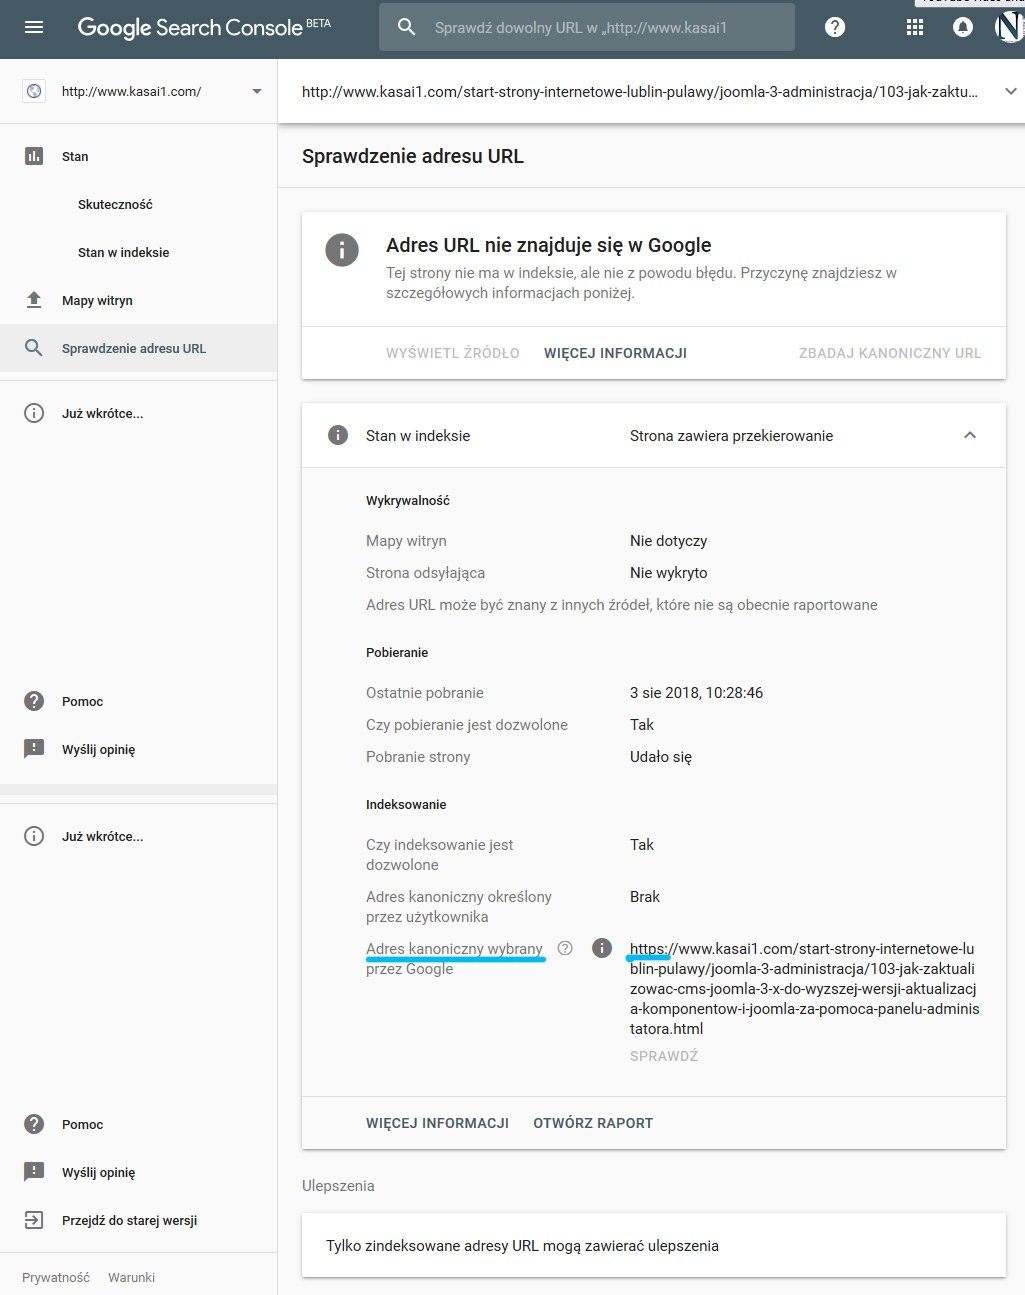Viewport: 1025px width, 1295px height.
Task: Open the notifications bell
Action: coord(962,27)
